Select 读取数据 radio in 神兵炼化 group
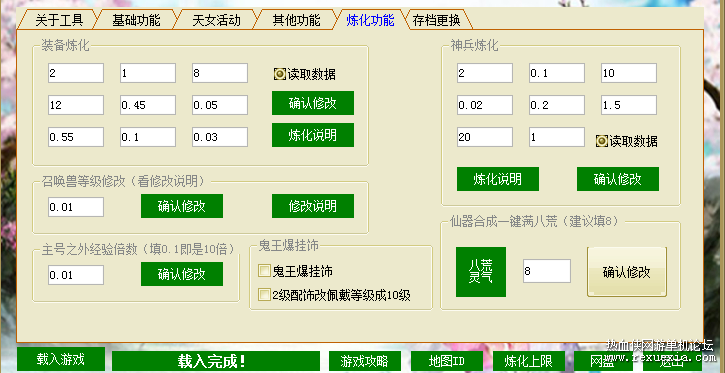Viewport: 725px width, 373px height. click(627, 141)
